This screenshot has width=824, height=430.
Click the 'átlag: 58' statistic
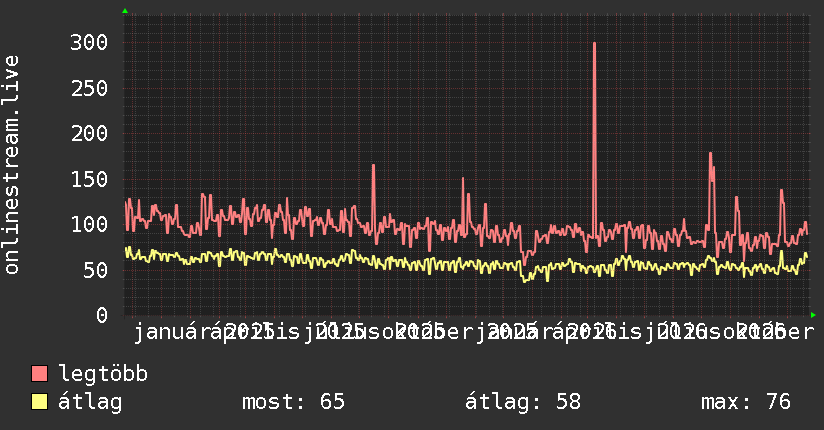[x=523, y=402]
